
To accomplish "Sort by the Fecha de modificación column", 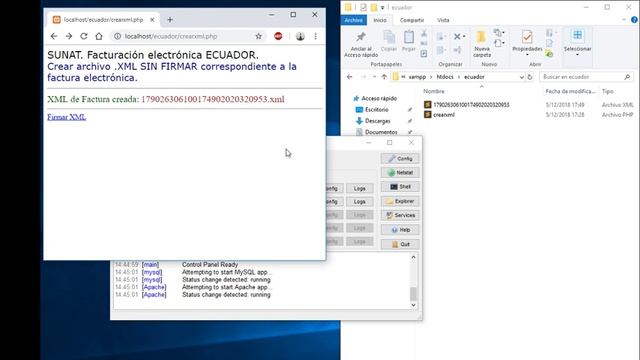I will pyautogui.click(x=570, y=91).
